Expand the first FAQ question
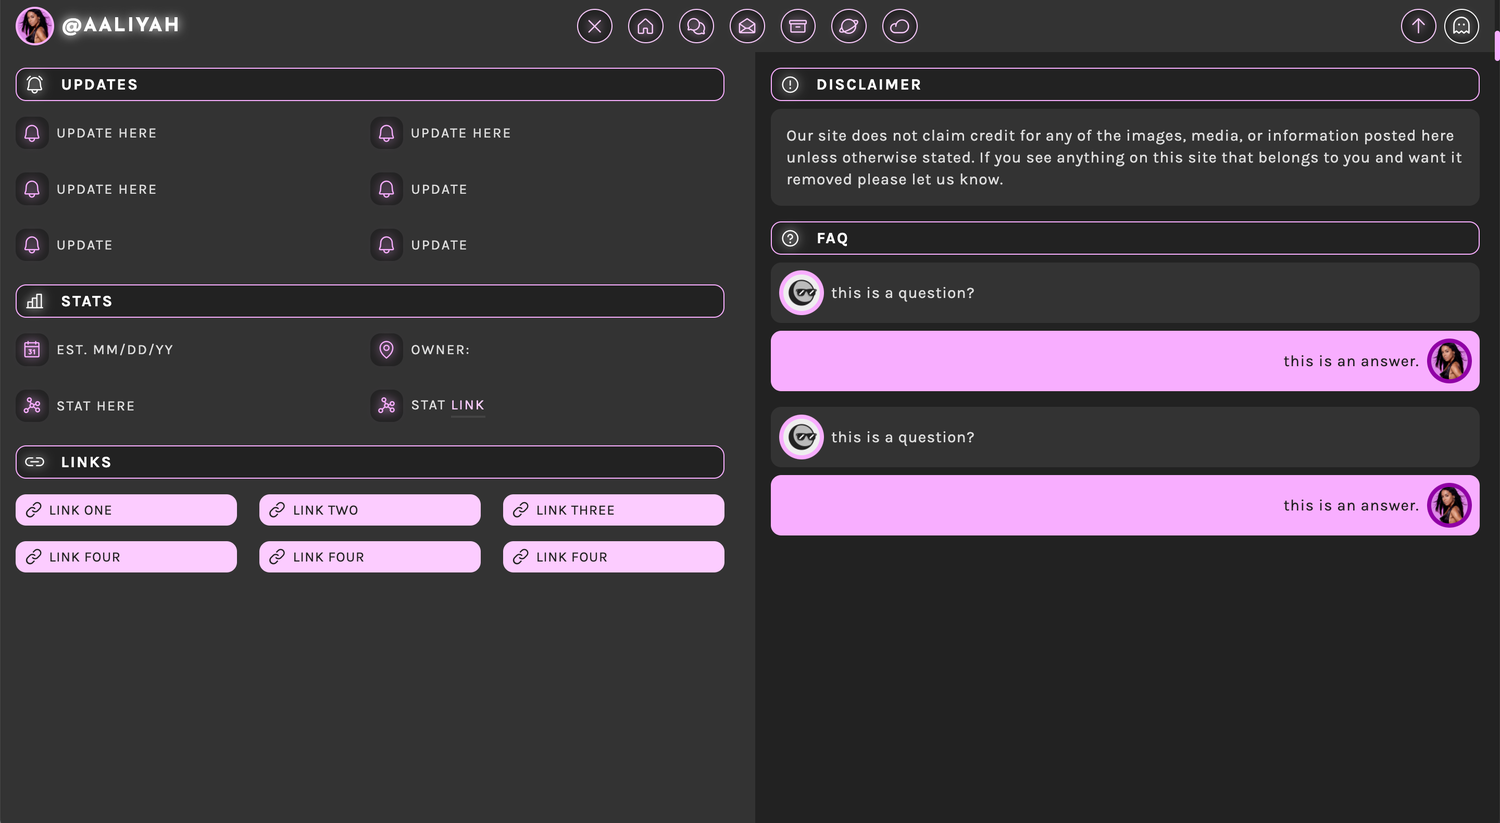 [x=1124, y=293]
